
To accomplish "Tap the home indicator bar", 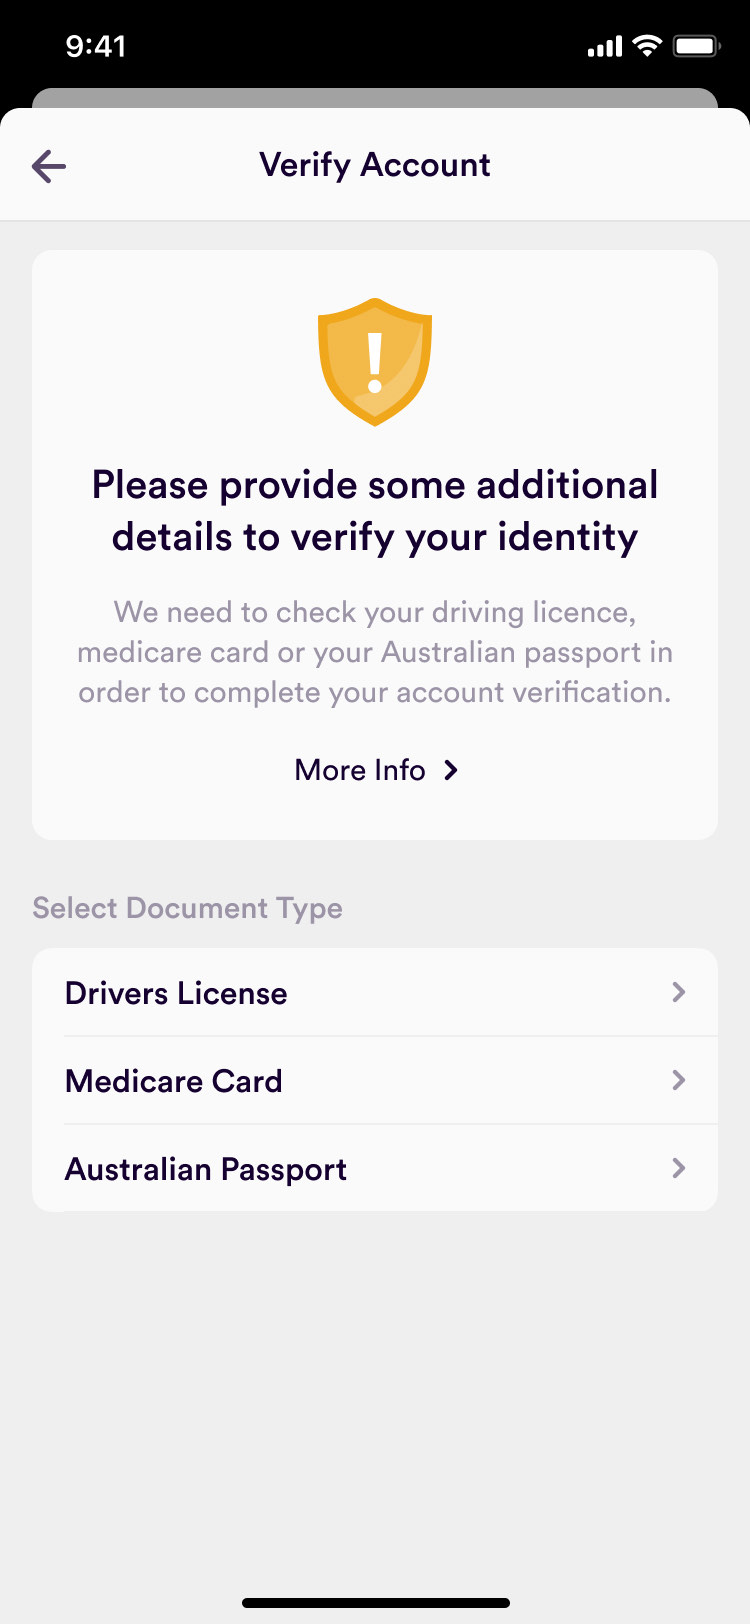I will click(x=375, y=1603).
